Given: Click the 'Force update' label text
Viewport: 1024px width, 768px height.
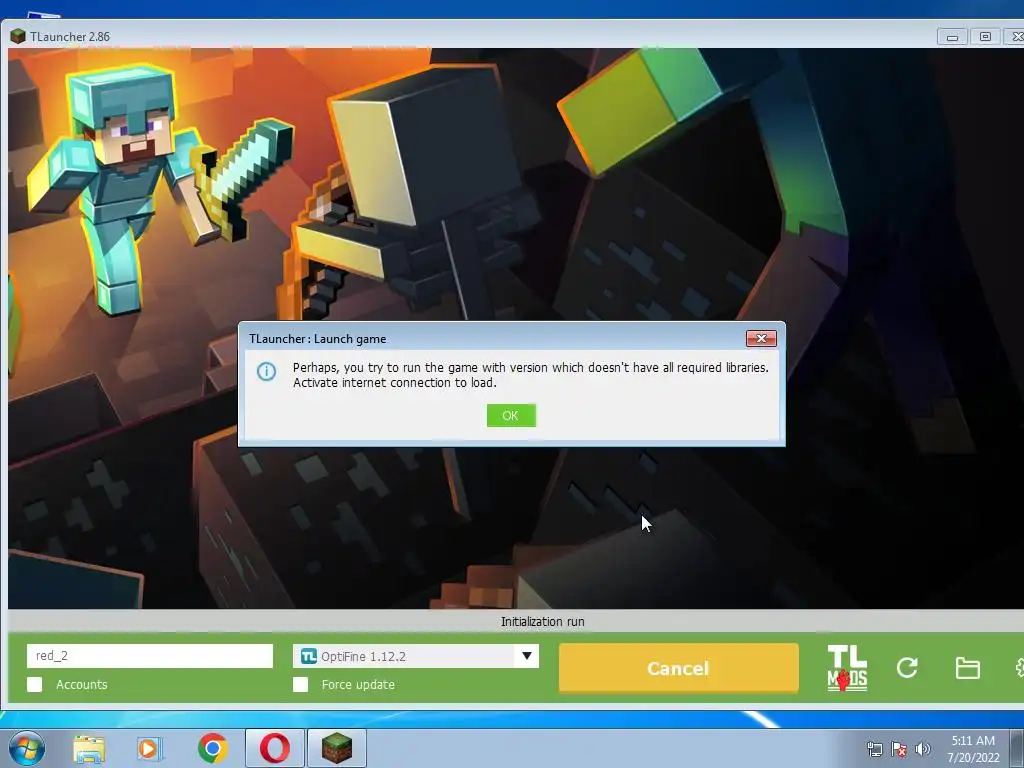Looking at the screenshot, I should [x=358, y=684].
